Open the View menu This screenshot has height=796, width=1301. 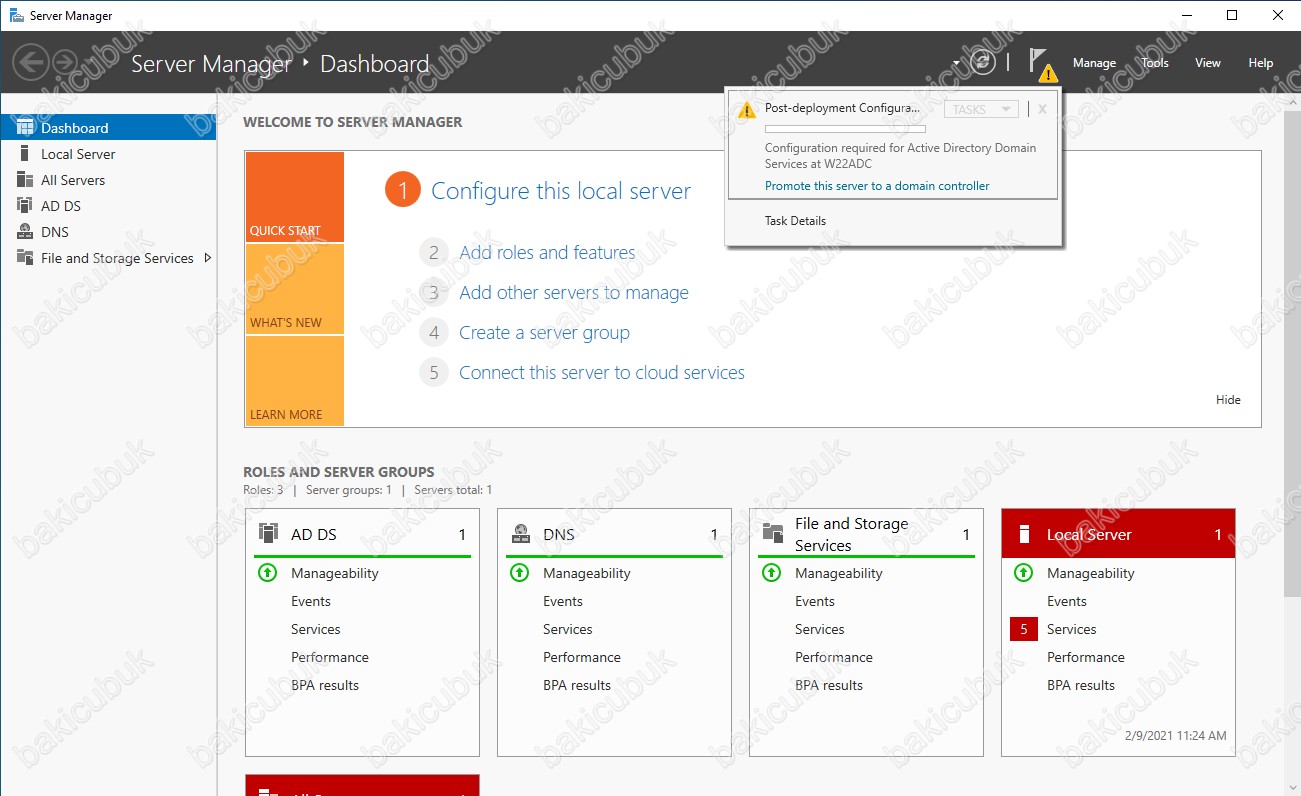[1208, 63]
